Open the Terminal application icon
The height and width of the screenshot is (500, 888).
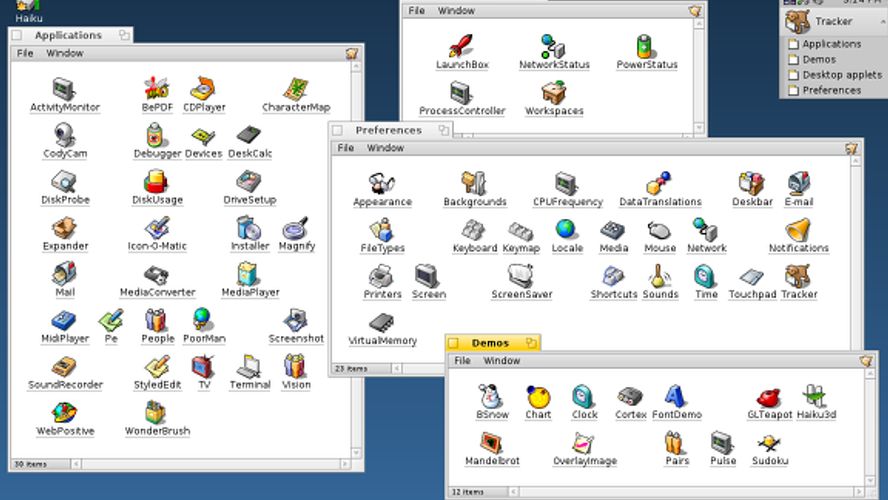click(x=249, y=367)
